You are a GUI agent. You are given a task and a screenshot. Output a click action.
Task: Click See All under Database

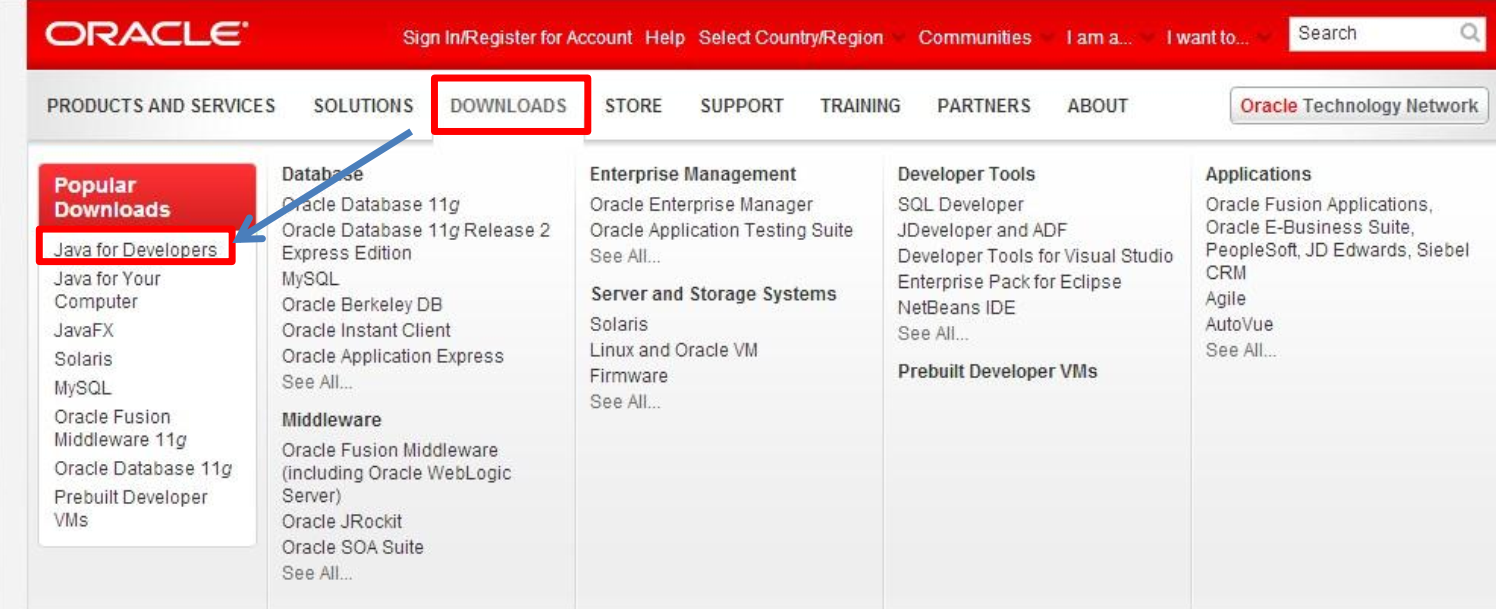317,383
